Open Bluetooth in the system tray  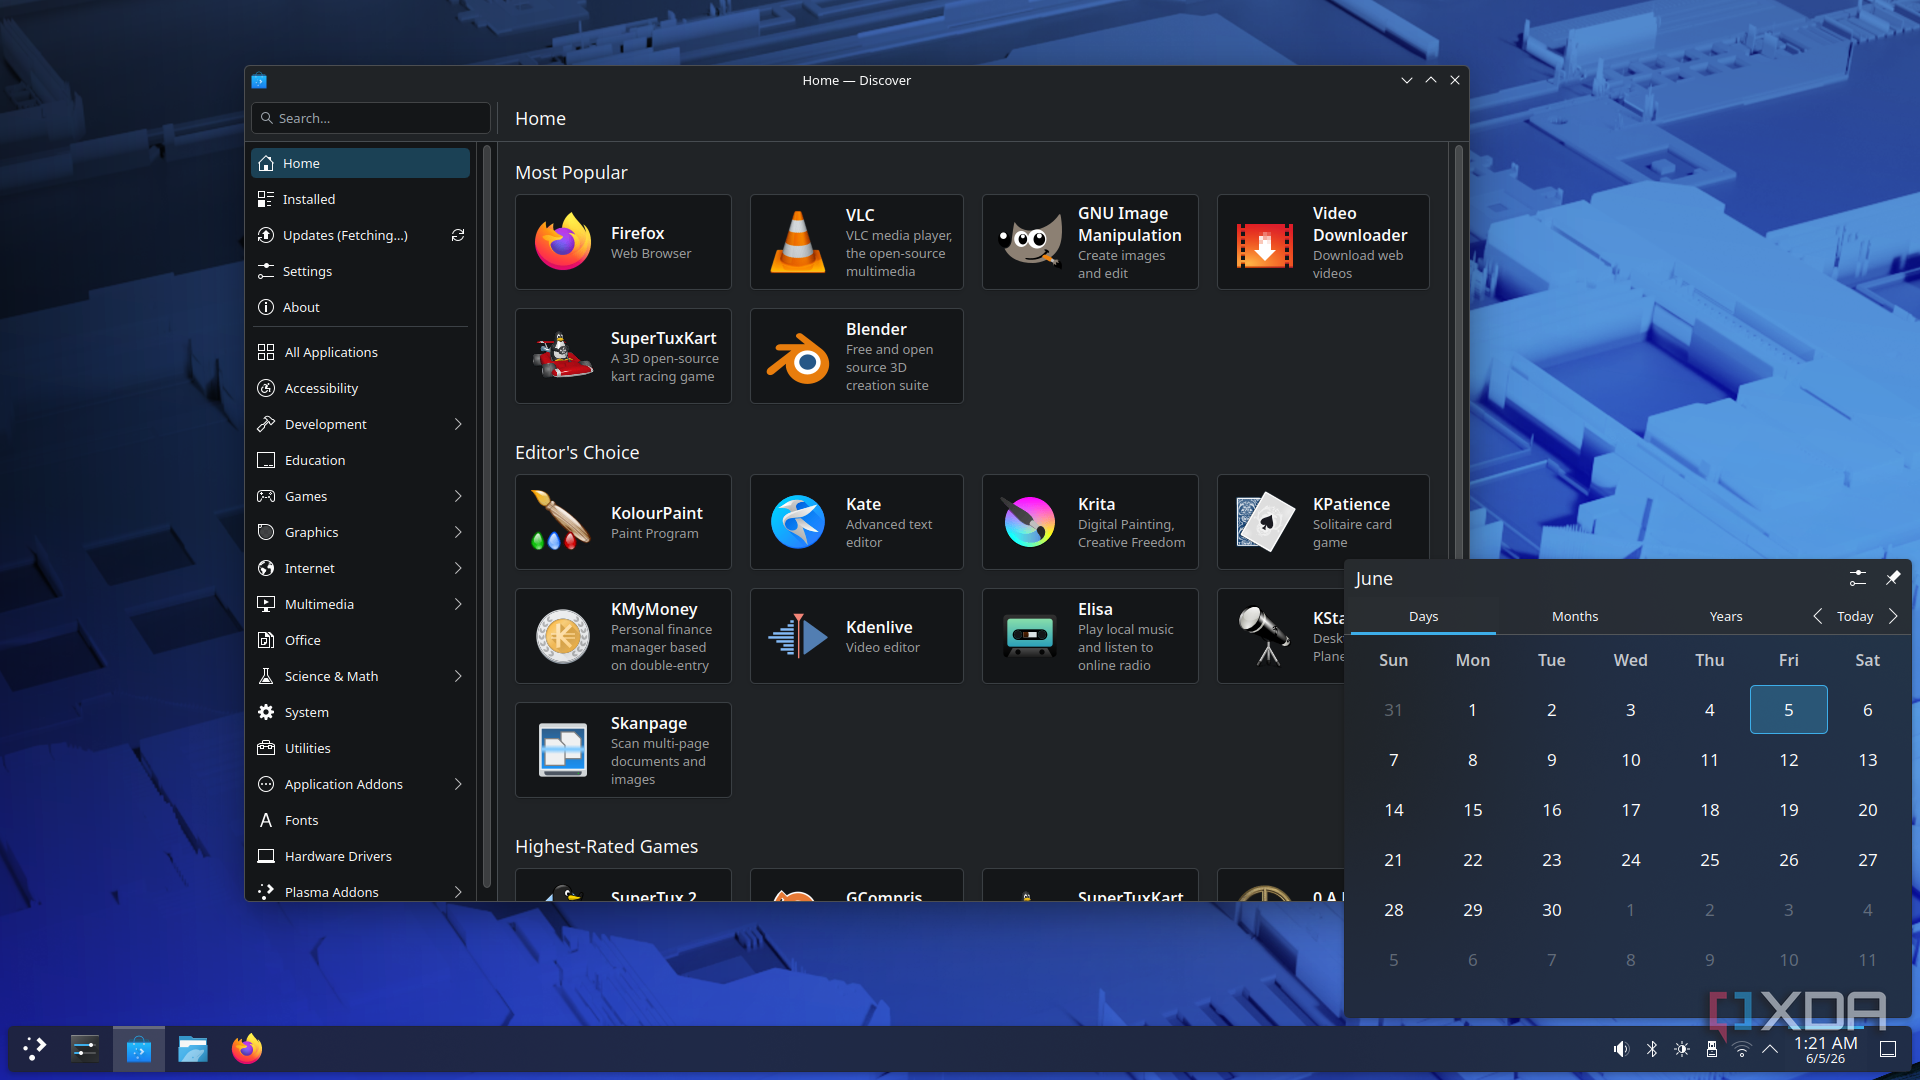pyautogui.click(x=1652, y=1049)
